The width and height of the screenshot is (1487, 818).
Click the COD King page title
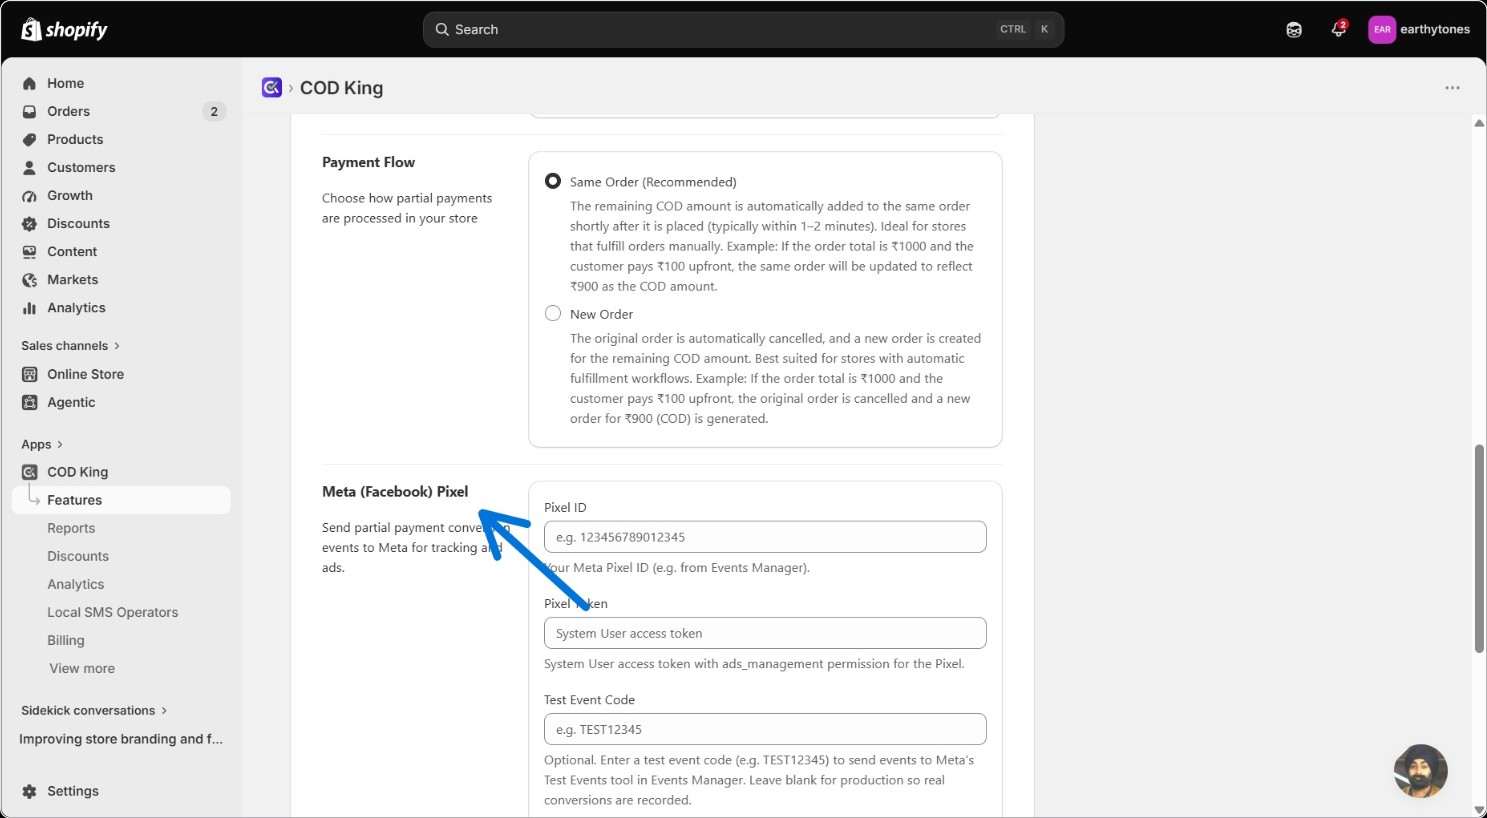click(341, 88)
